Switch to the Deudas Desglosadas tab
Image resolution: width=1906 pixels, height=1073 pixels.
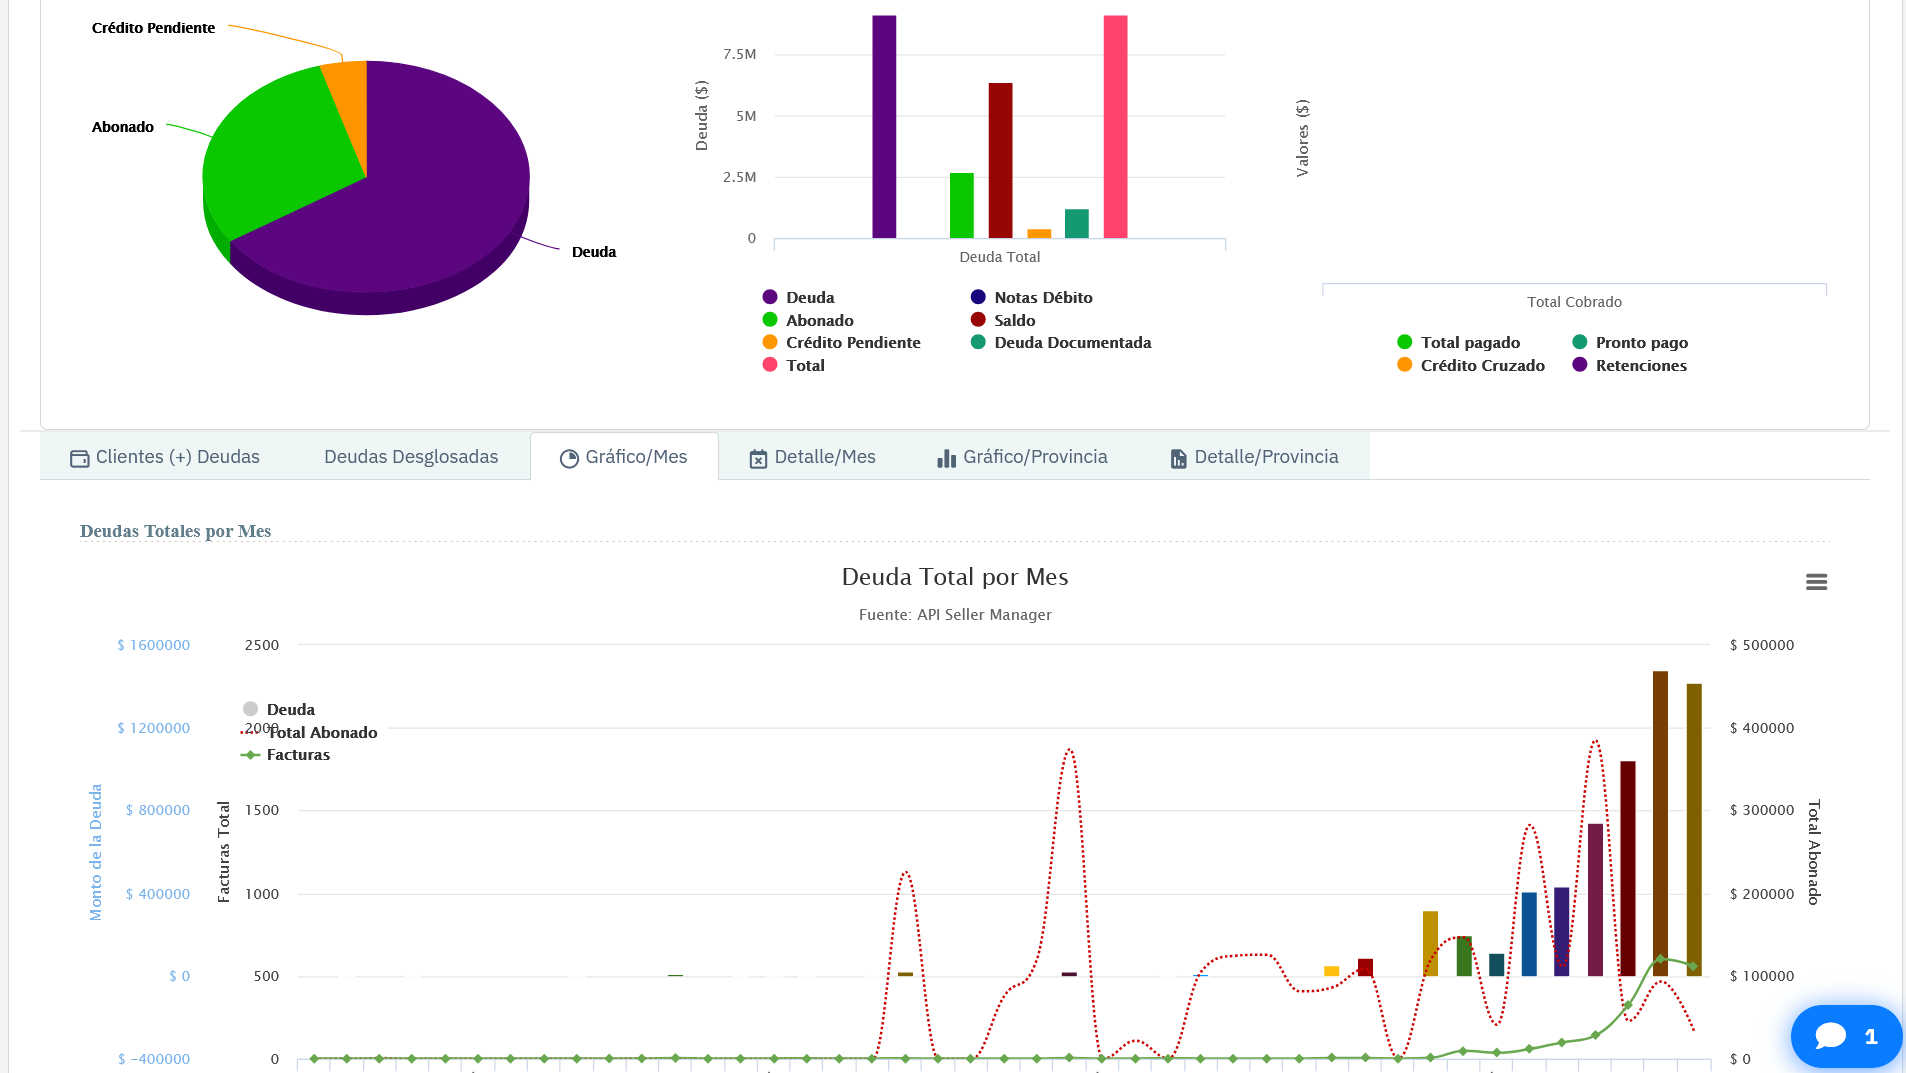coord(410,457)
